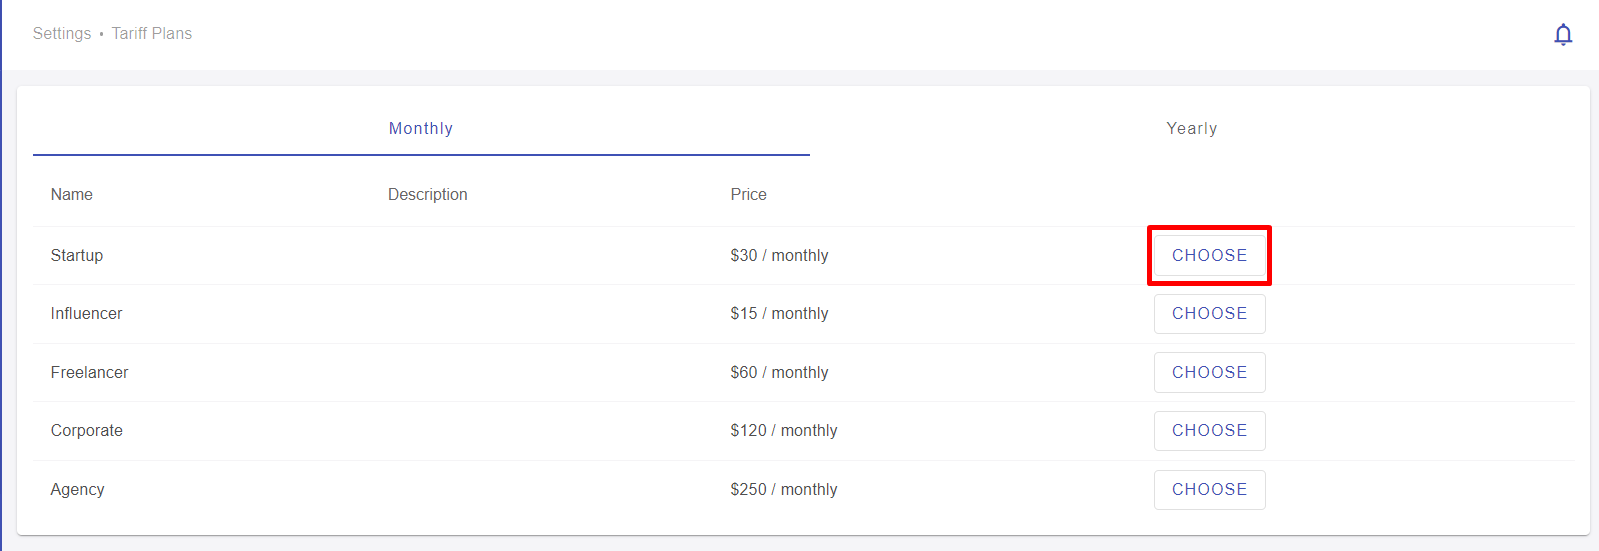The image size is (1599, 551).
Task: Choose the Freelancer plan
Action: [x=1209, y=372]
